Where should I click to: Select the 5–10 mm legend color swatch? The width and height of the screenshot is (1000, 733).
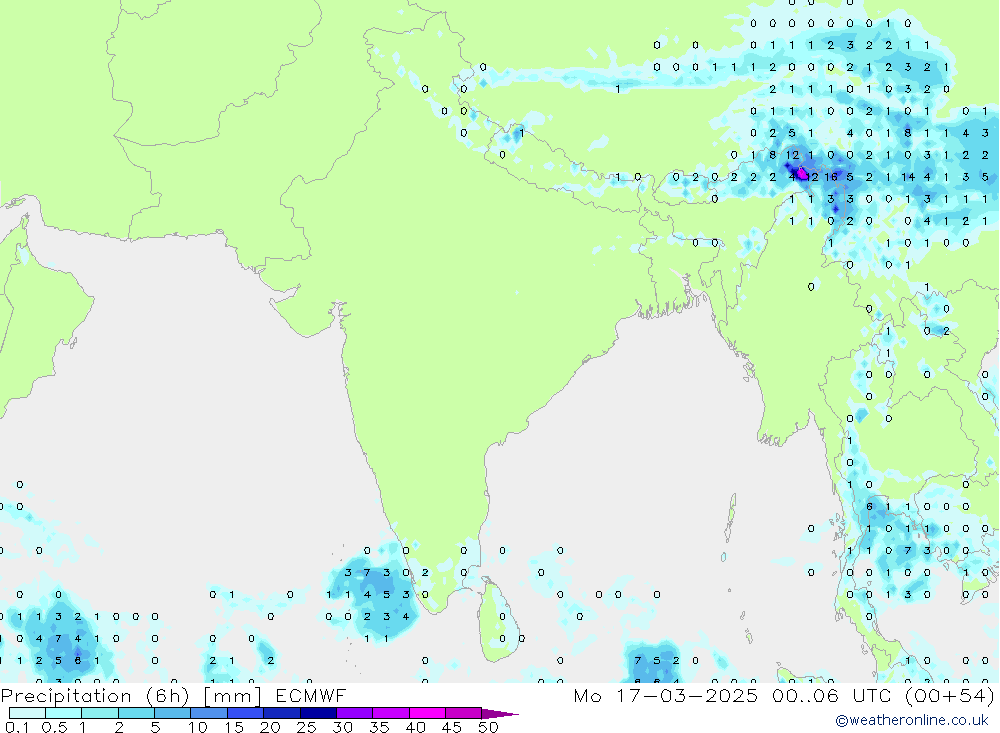click(x=172, y=713)
